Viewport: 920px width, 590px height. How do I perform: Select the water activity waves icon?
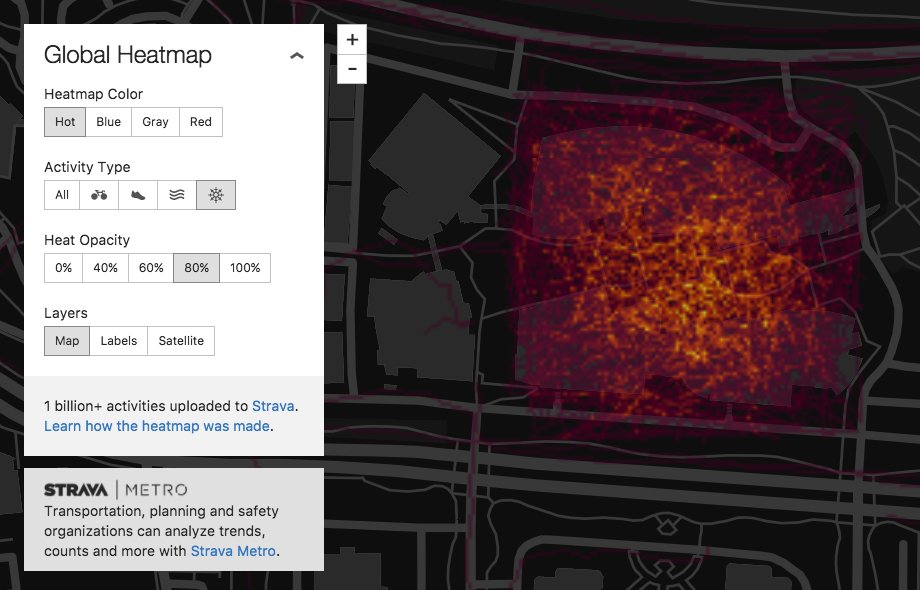tap(177, 195)
